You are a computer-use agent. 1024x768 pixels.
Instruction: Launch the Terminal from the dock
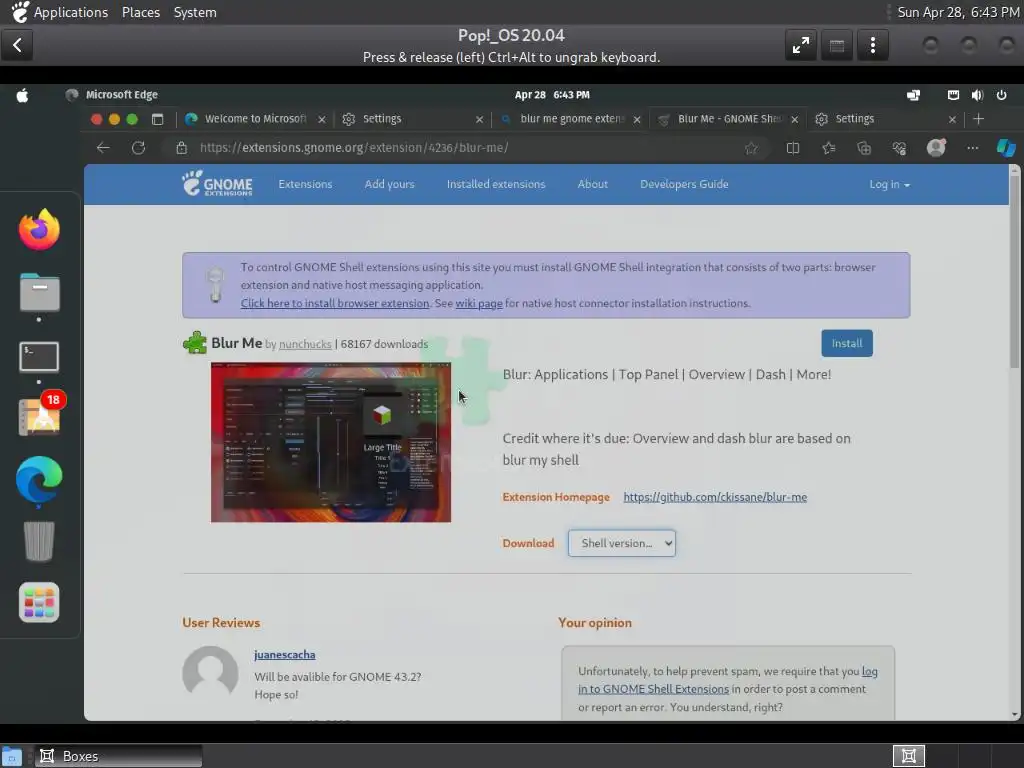pos(39,357)
